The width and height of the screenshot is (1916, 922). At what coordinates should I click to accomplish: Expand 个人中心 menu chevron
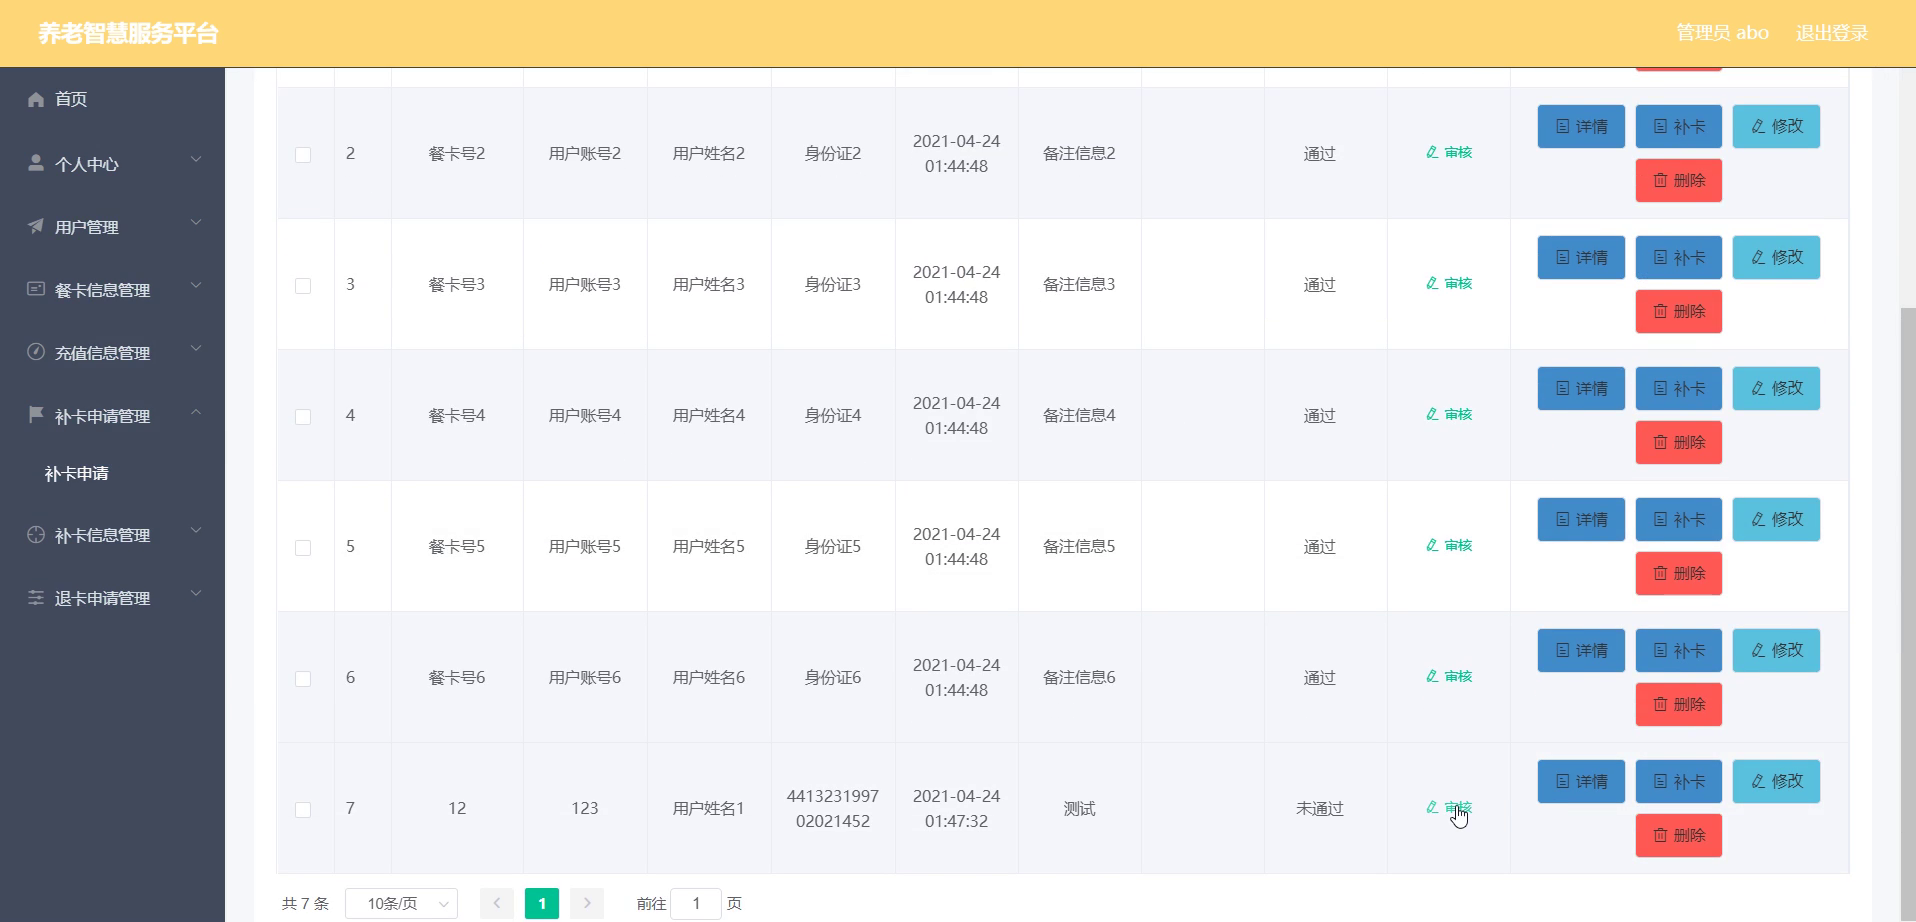[196, 159]
